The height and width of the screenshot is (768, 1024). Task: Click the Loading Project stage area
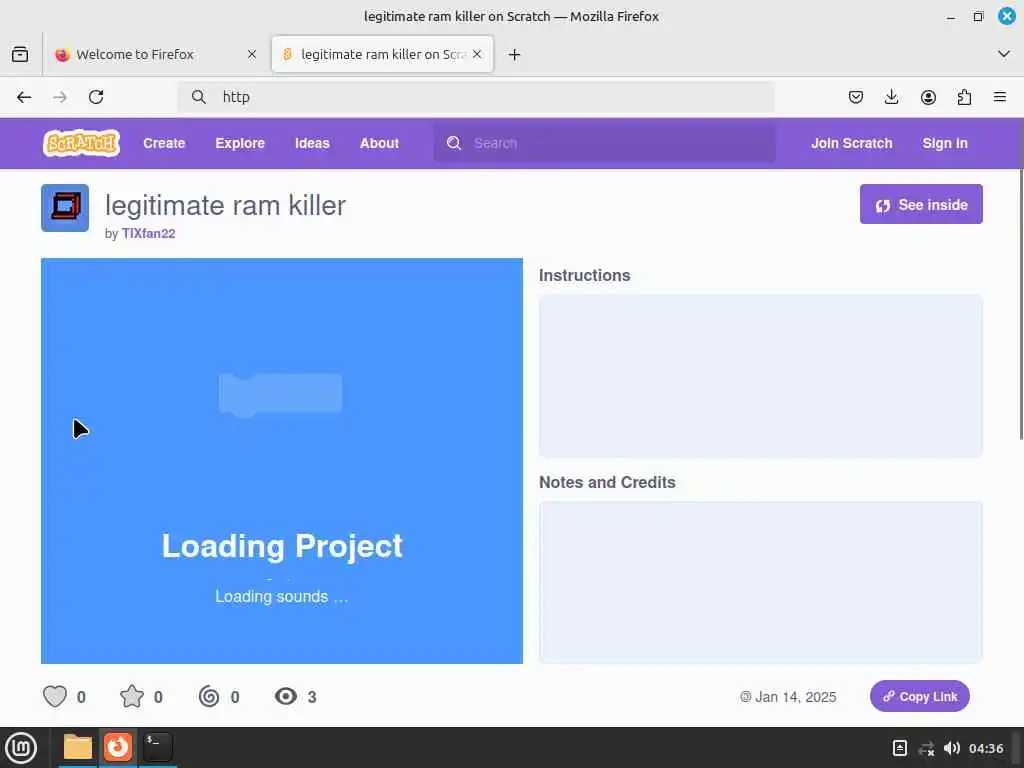(x=281, y=461)
